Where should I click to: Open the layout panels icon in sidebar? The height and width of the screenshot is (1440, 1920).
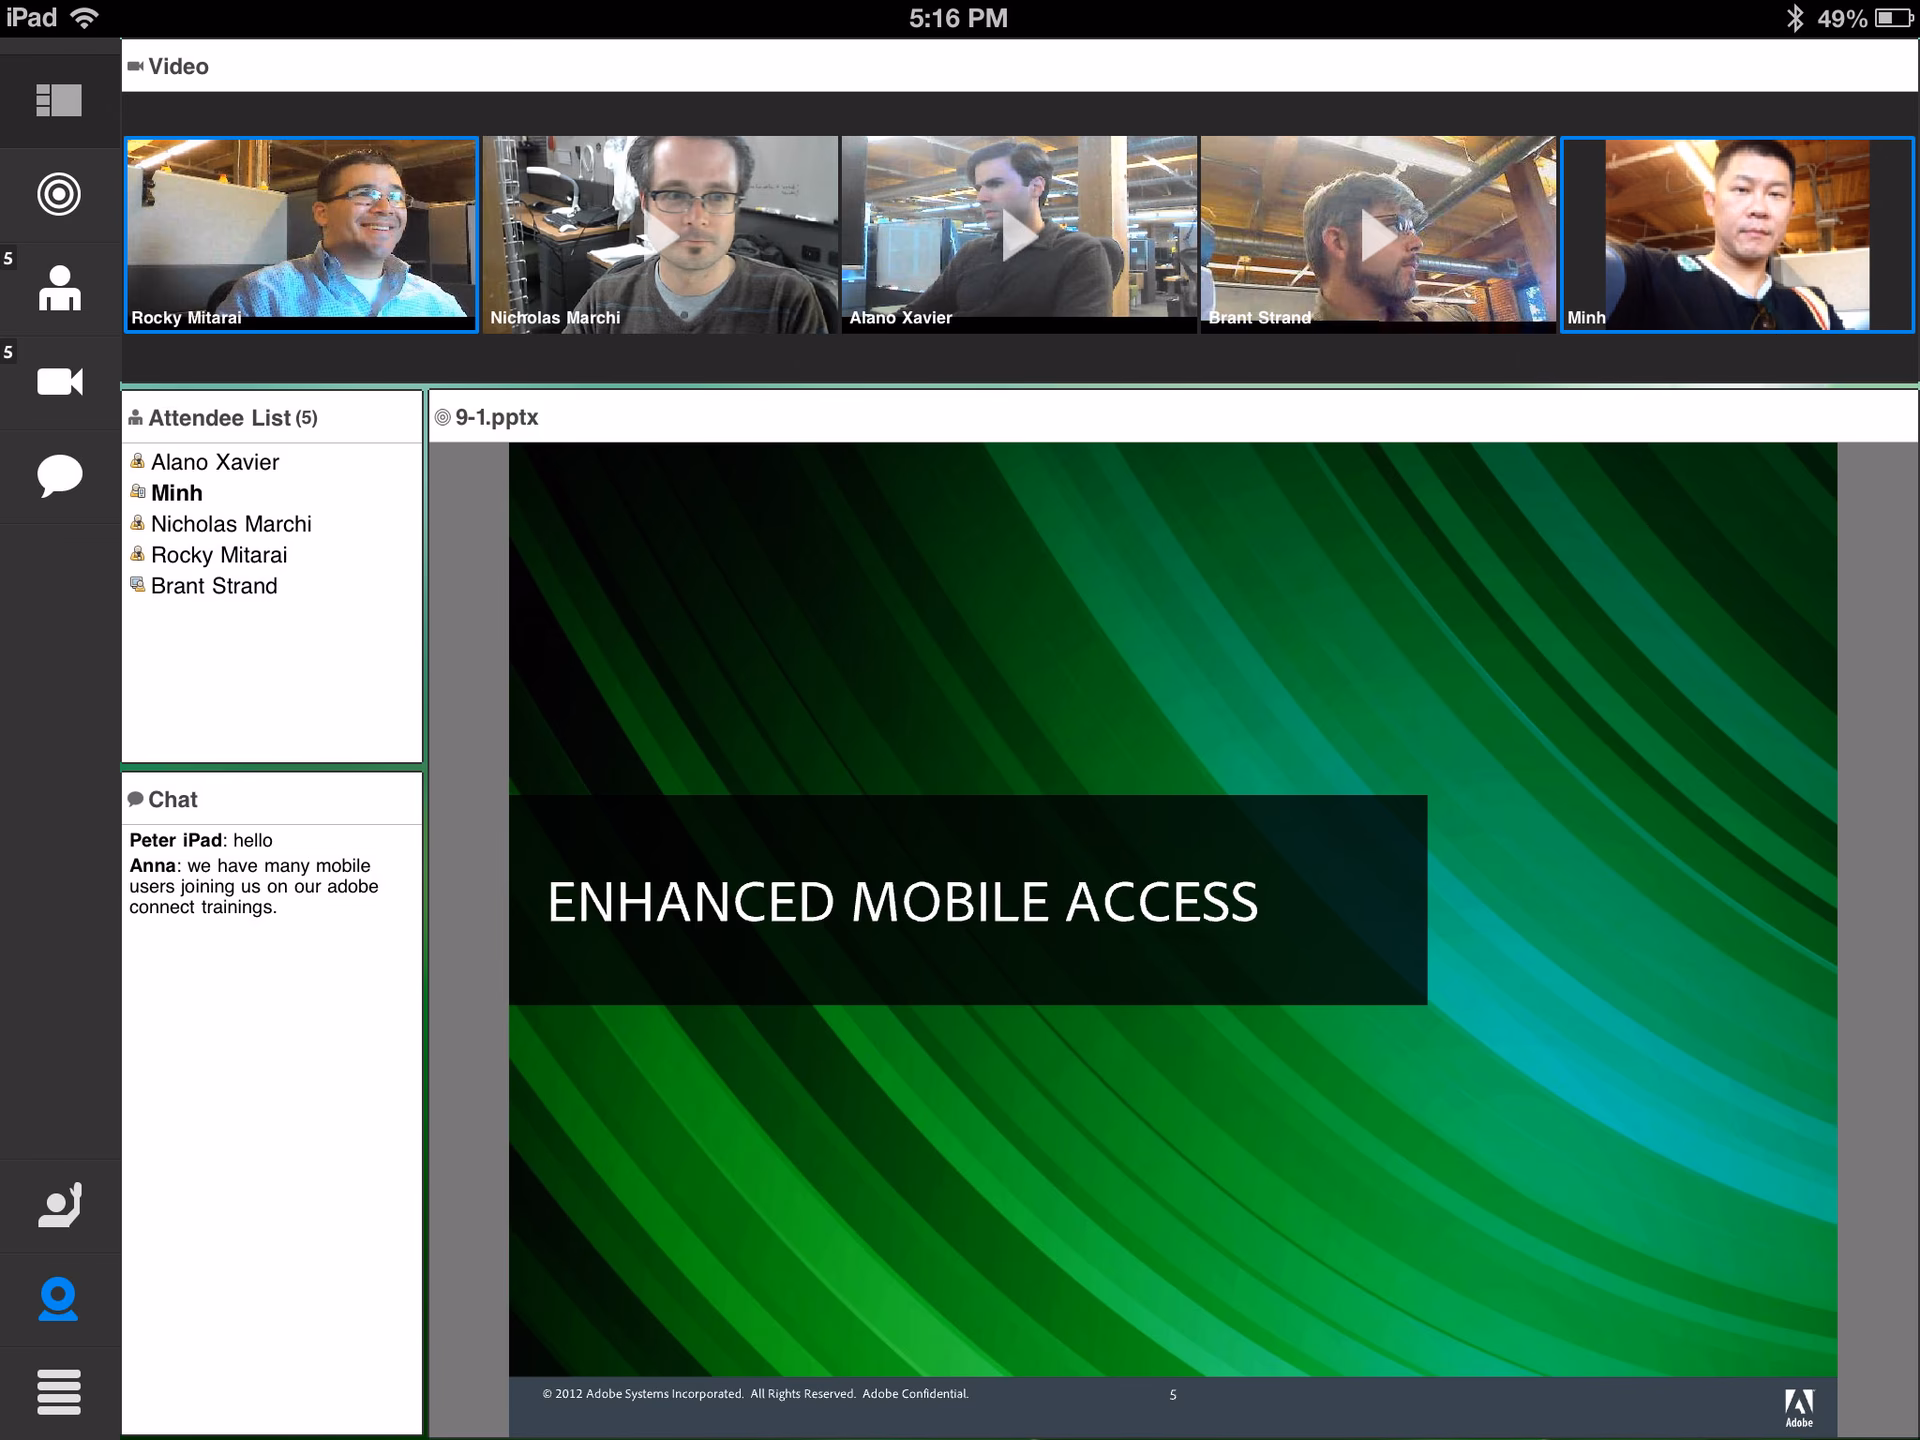(59, 100)
